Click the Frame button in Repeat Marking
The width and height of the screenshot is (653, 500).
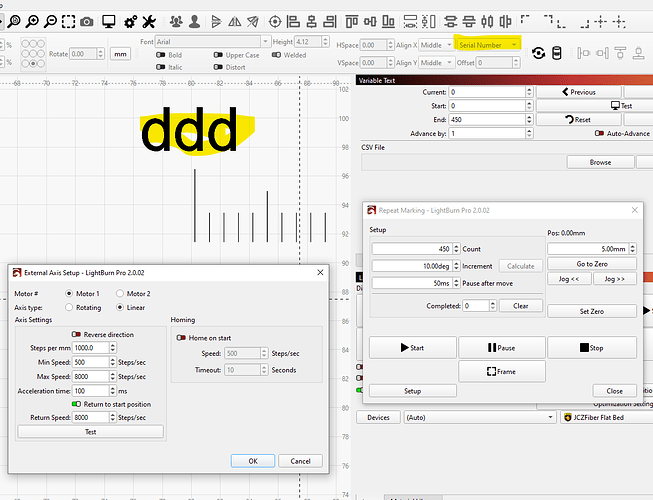500,372
